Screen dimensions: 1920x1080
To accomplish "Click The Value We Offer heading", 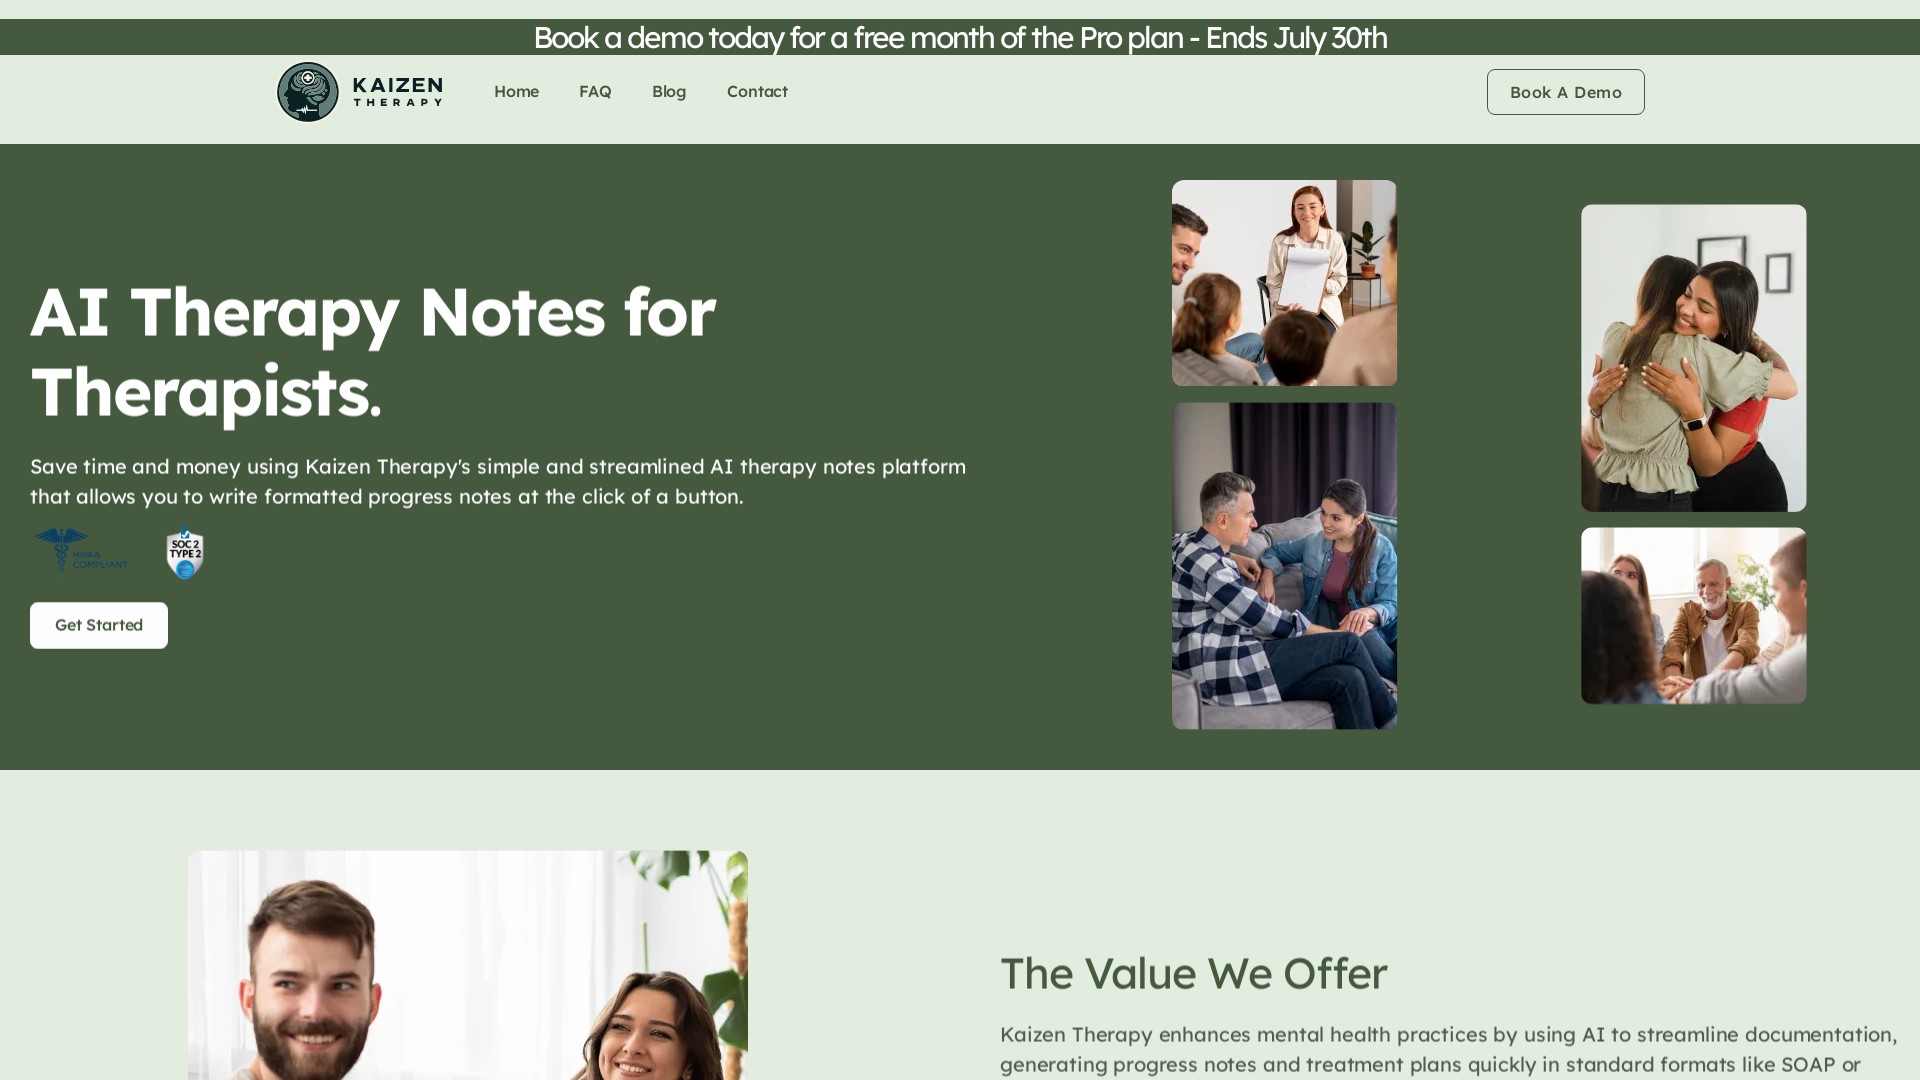I will 1193,973.
